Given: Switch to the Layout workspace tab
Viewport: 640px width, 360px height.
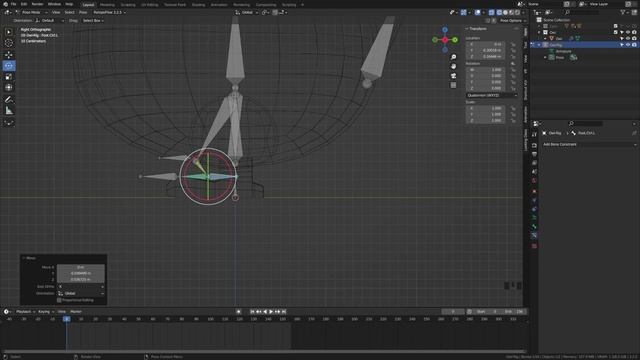Looking at the screenshot, I should coord(88,5).
